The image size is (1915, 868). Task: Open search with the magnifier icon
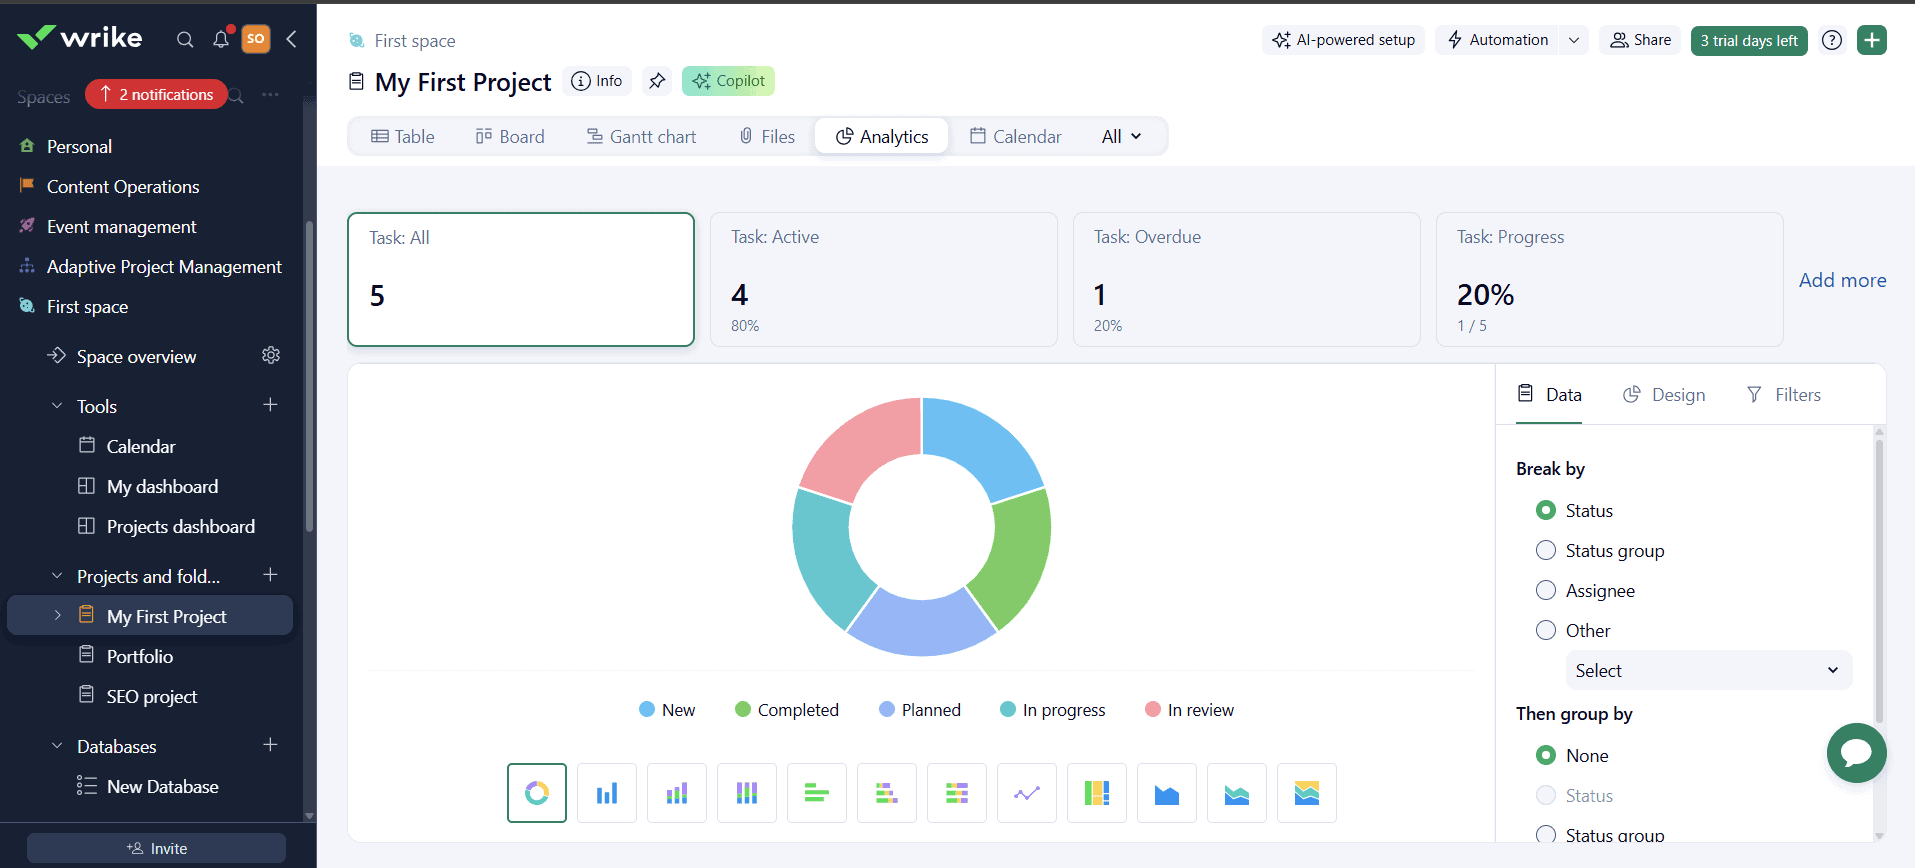[185, 39]
